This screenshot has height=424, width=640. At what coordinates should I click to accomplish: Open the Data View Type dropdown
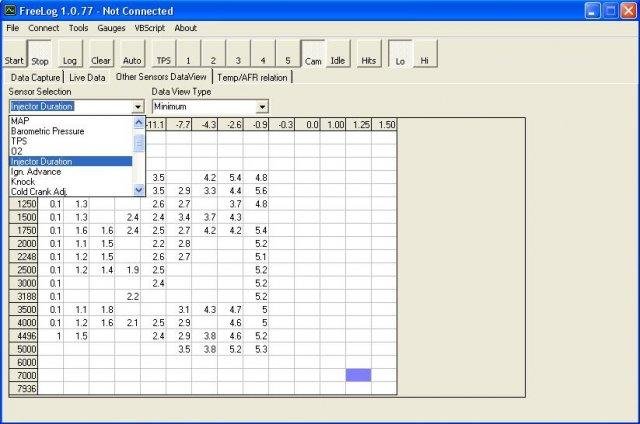(x=262, y=107)
